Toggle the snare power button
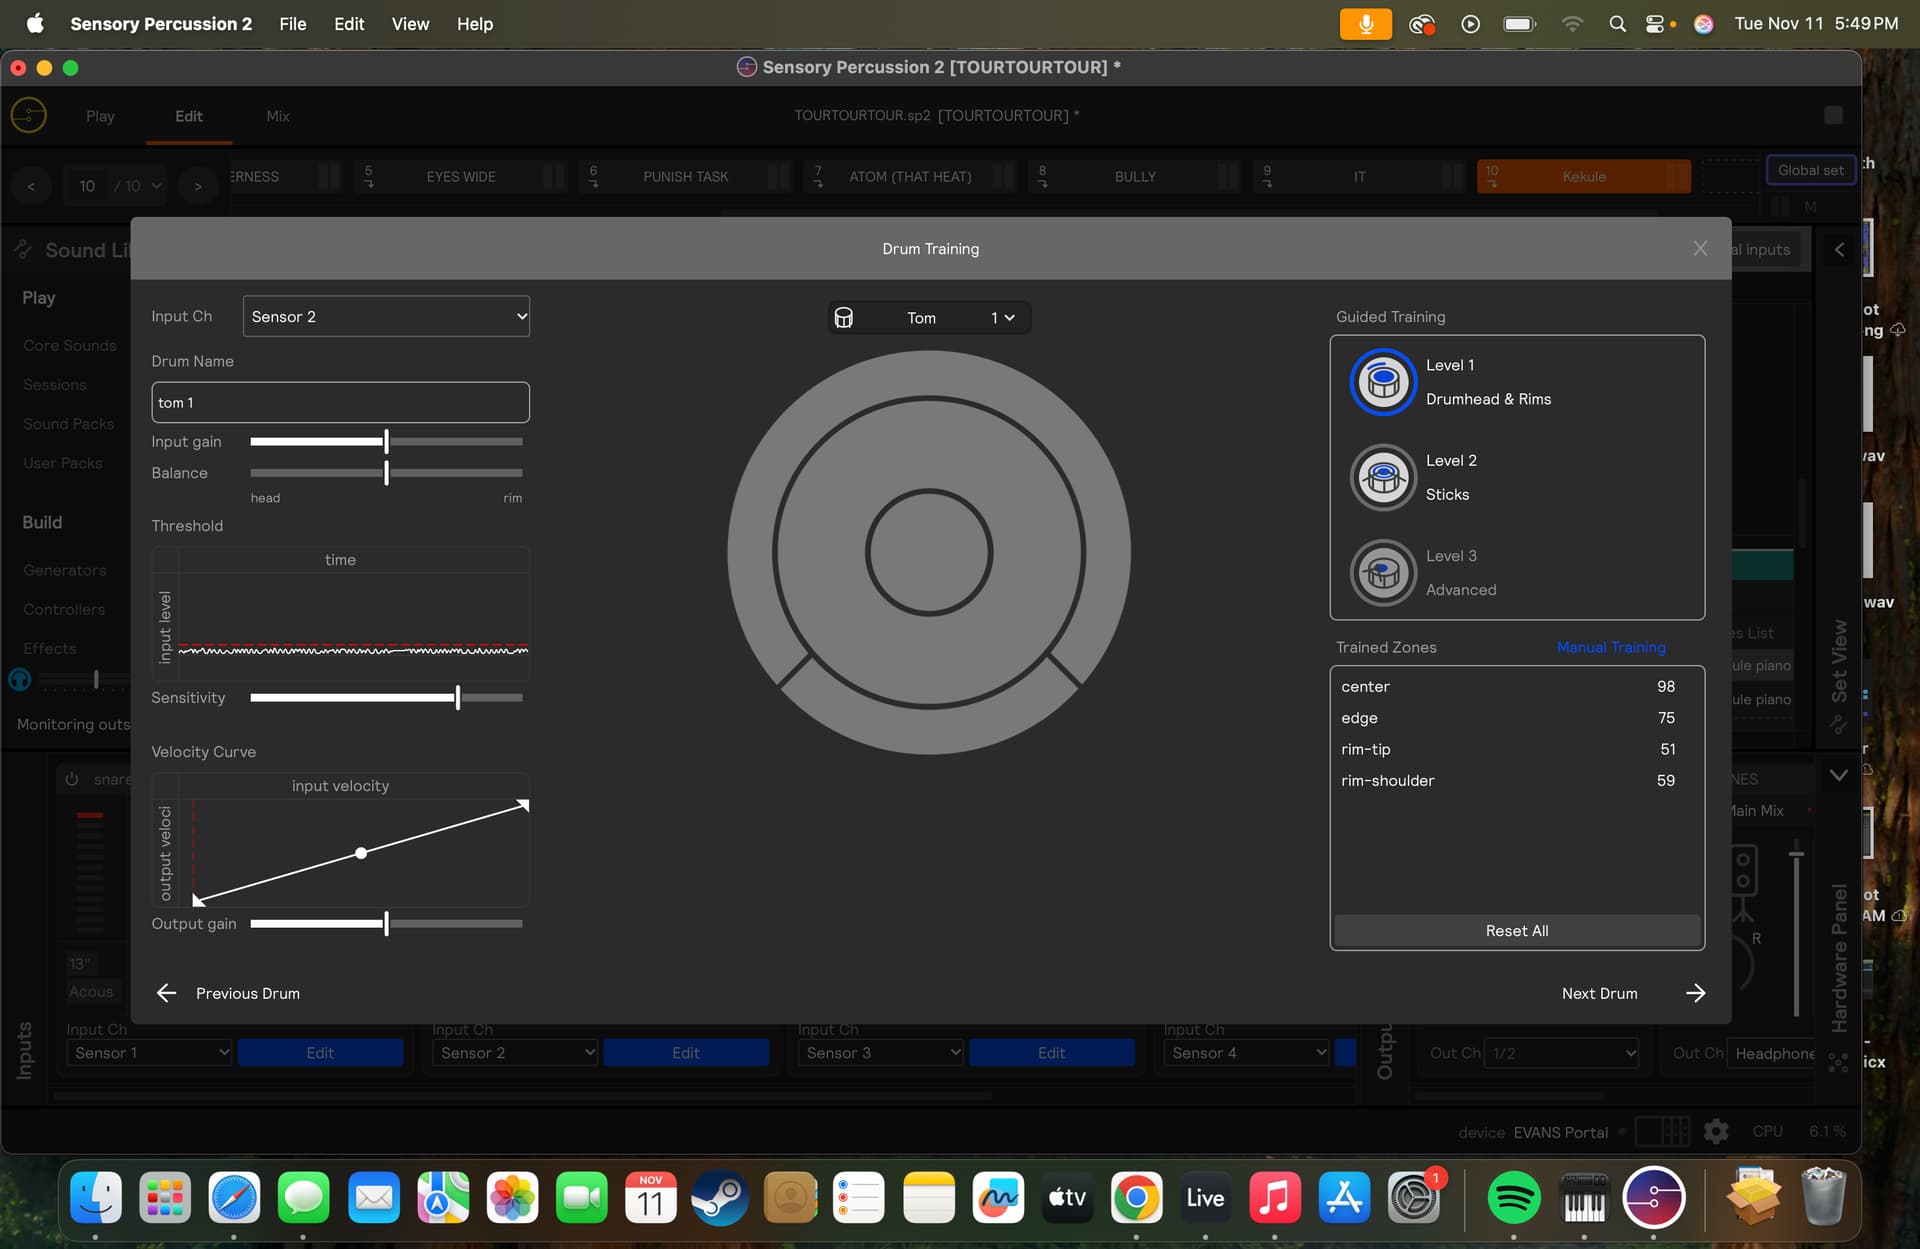1920x1249 pixels. coord(72,779)
